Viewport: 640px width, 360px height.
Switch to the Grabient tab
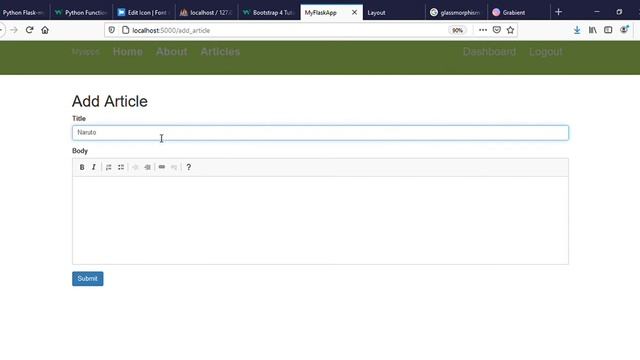point(518,13)
